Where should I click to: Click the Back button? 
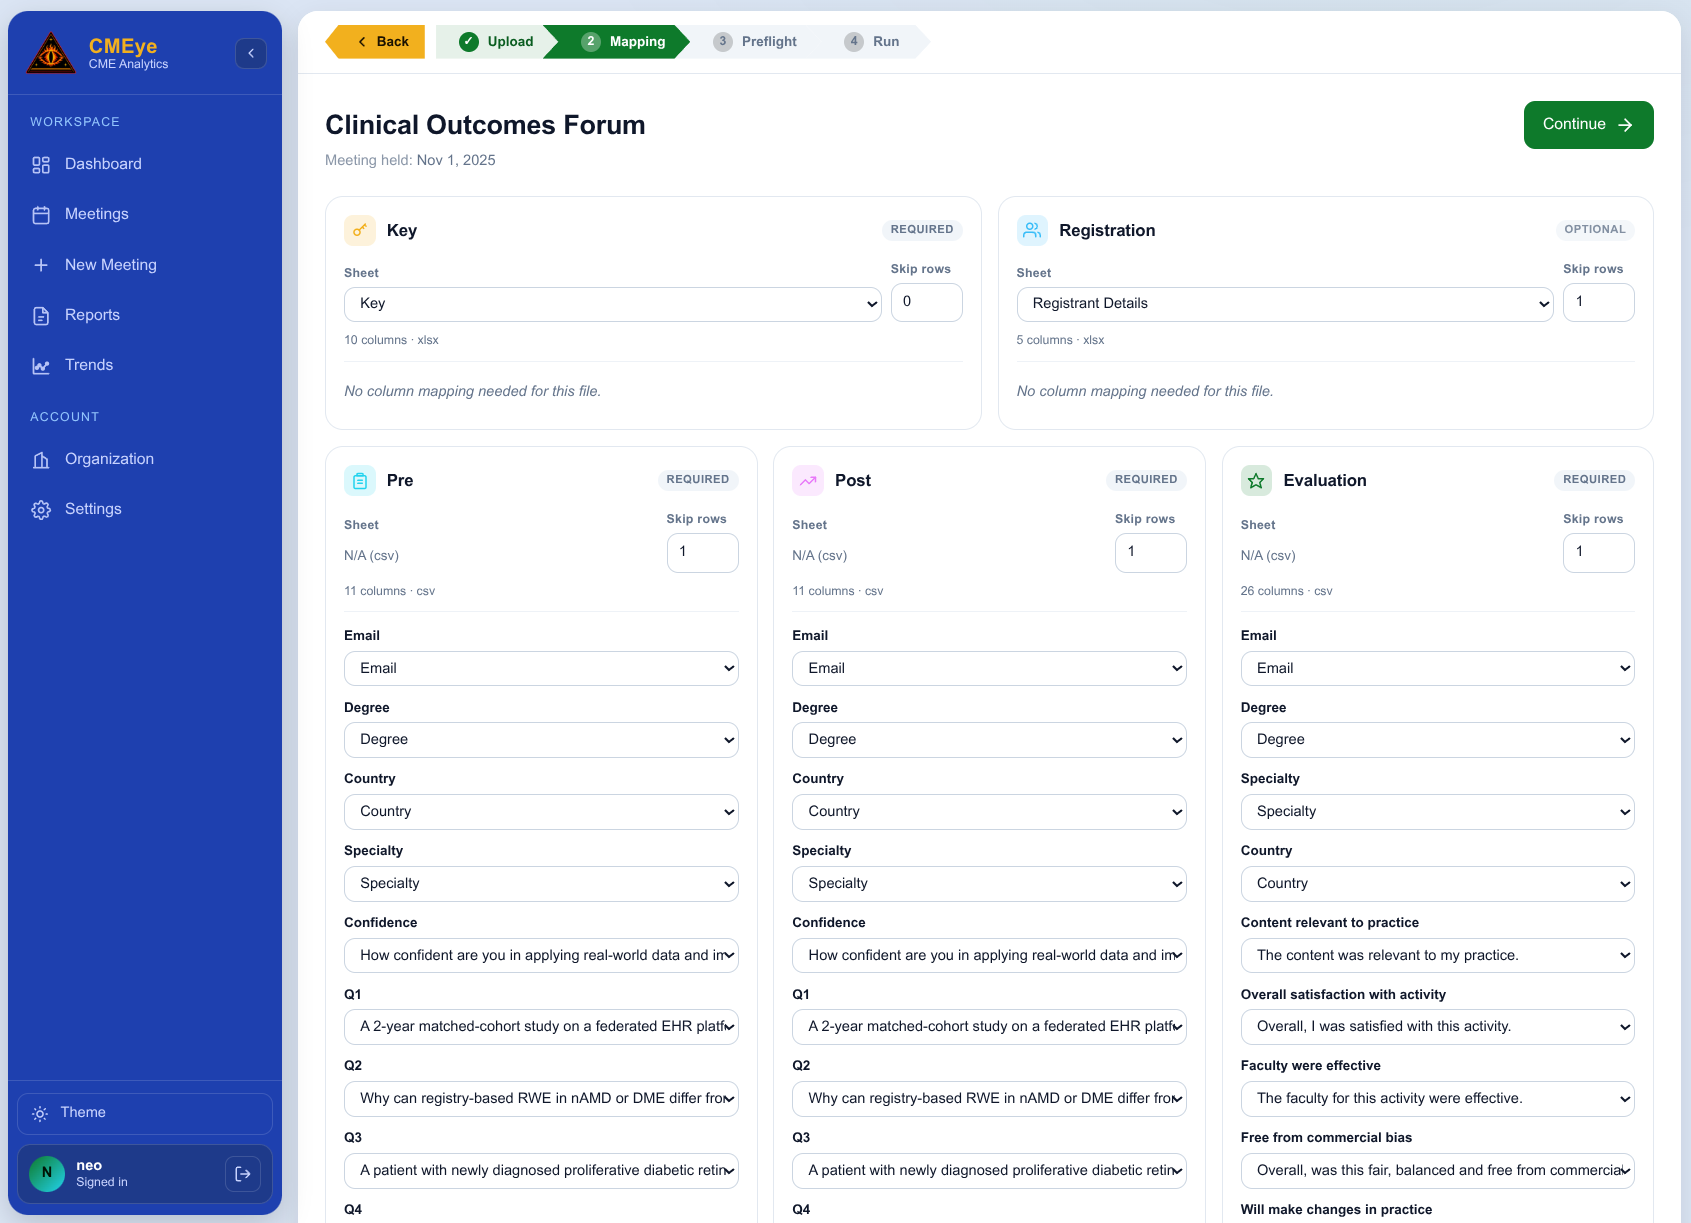(x=376, y=41)
